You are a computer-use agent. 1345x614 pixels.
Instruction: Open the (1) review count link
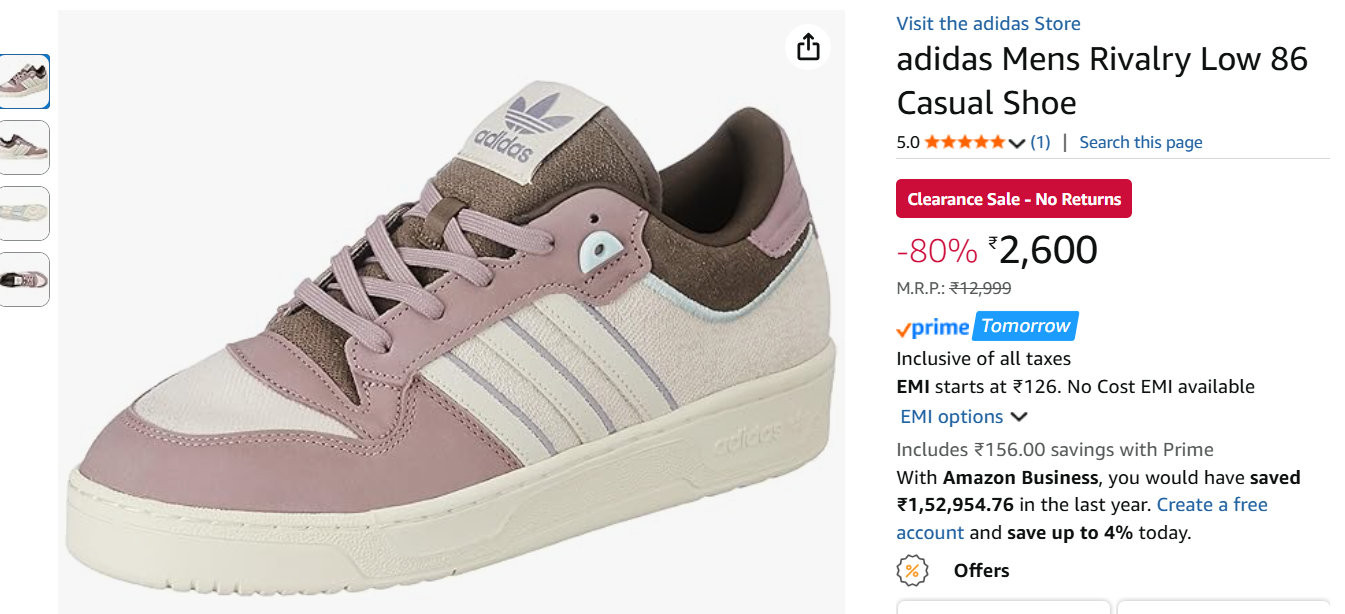(1040, 142)
